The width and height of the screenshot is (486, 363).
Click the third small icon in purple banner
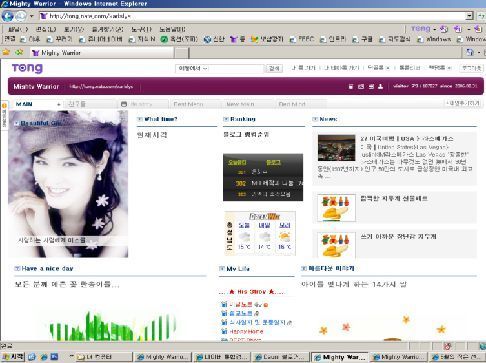[371, 87]
